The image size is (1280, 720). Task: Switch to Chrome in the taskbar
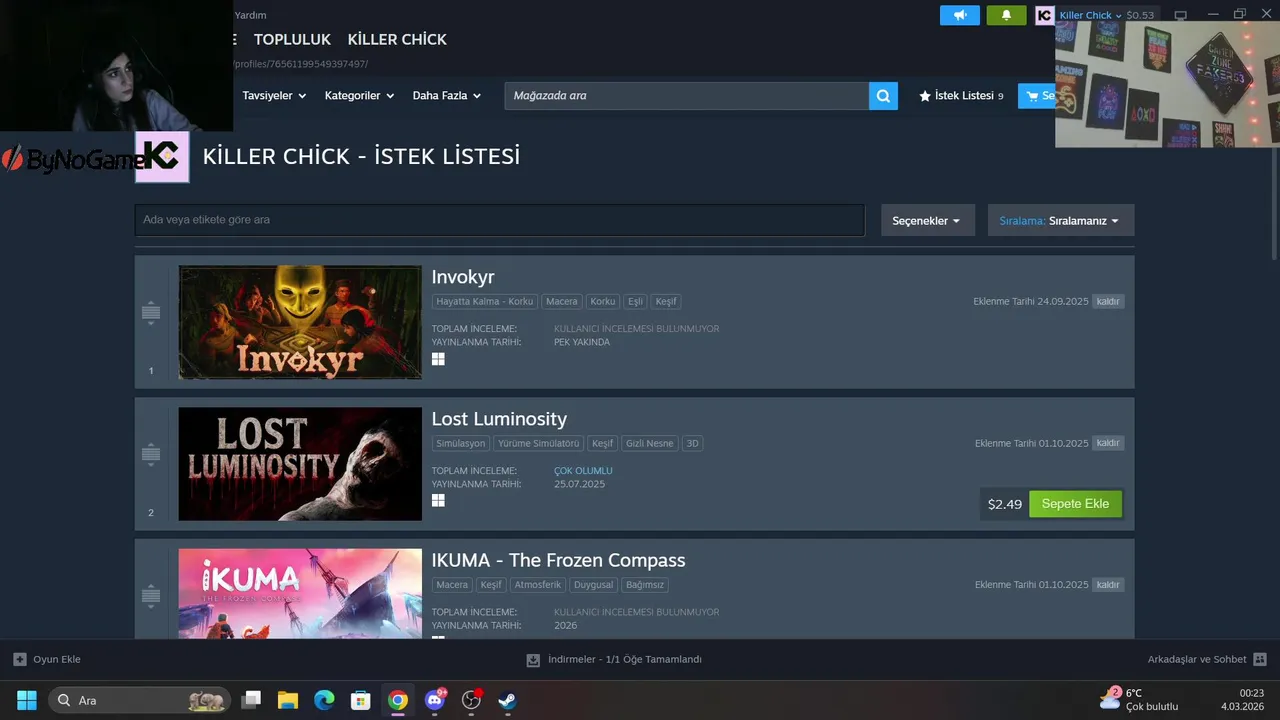[398, 700]
